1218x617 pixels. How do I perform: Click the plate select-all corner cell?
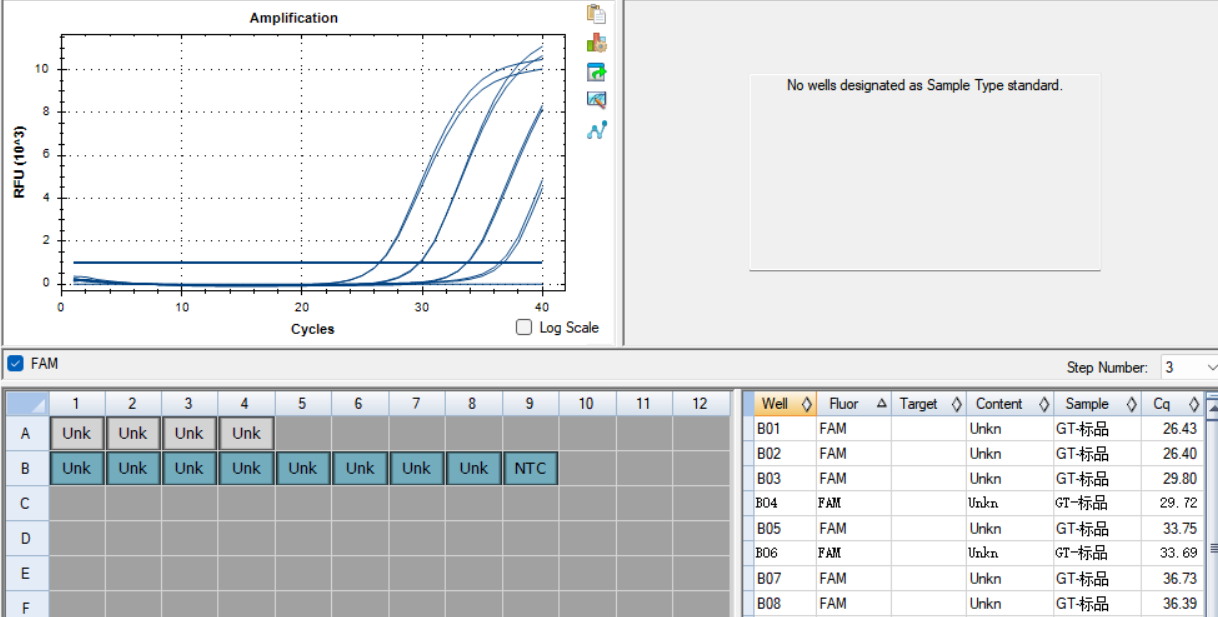(26, 403)
